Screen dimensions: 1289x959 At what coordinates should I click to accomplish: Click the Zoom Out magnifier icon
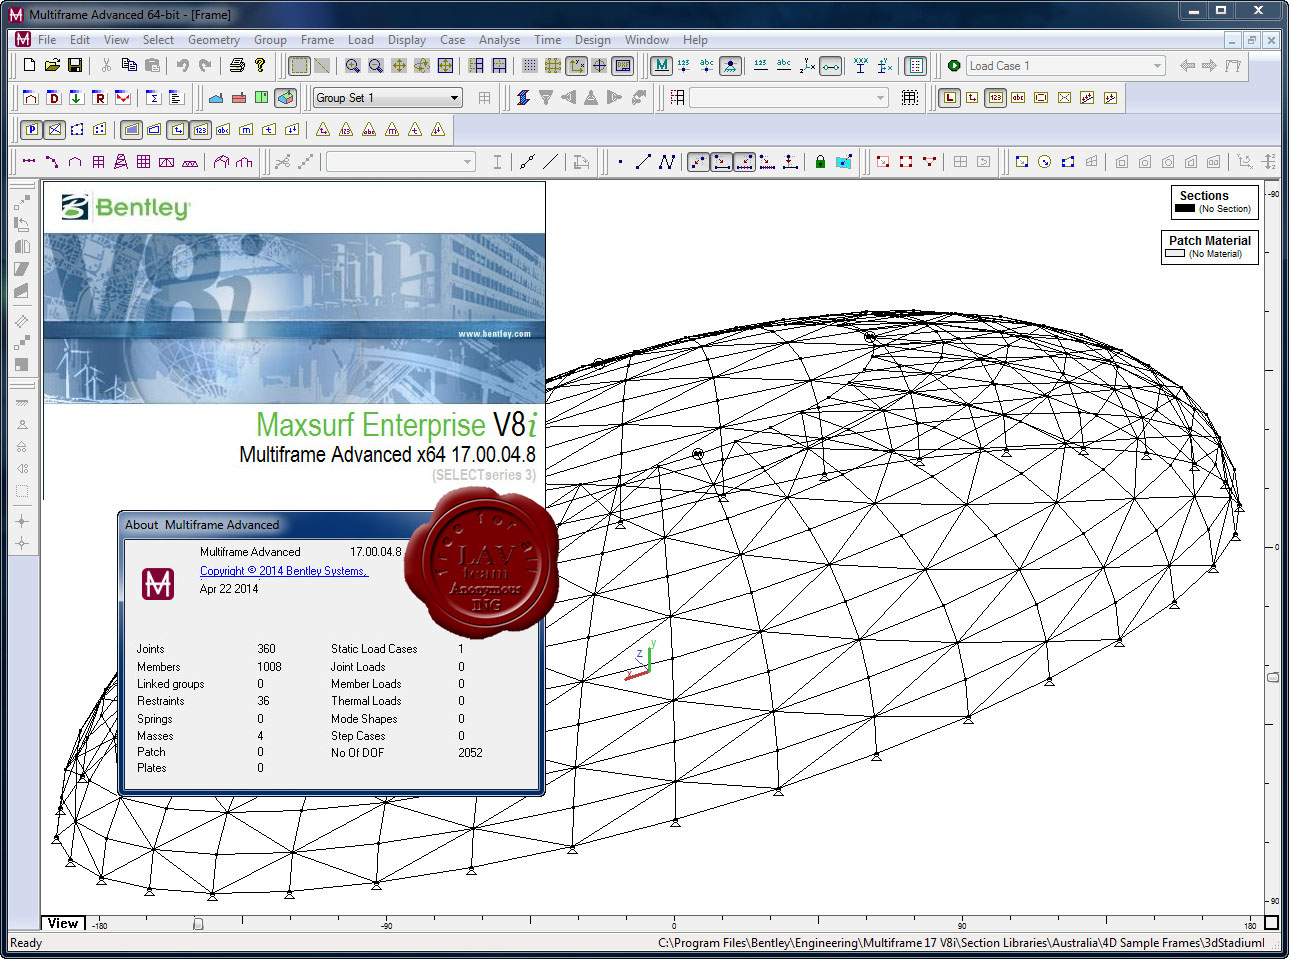(375, 65)
